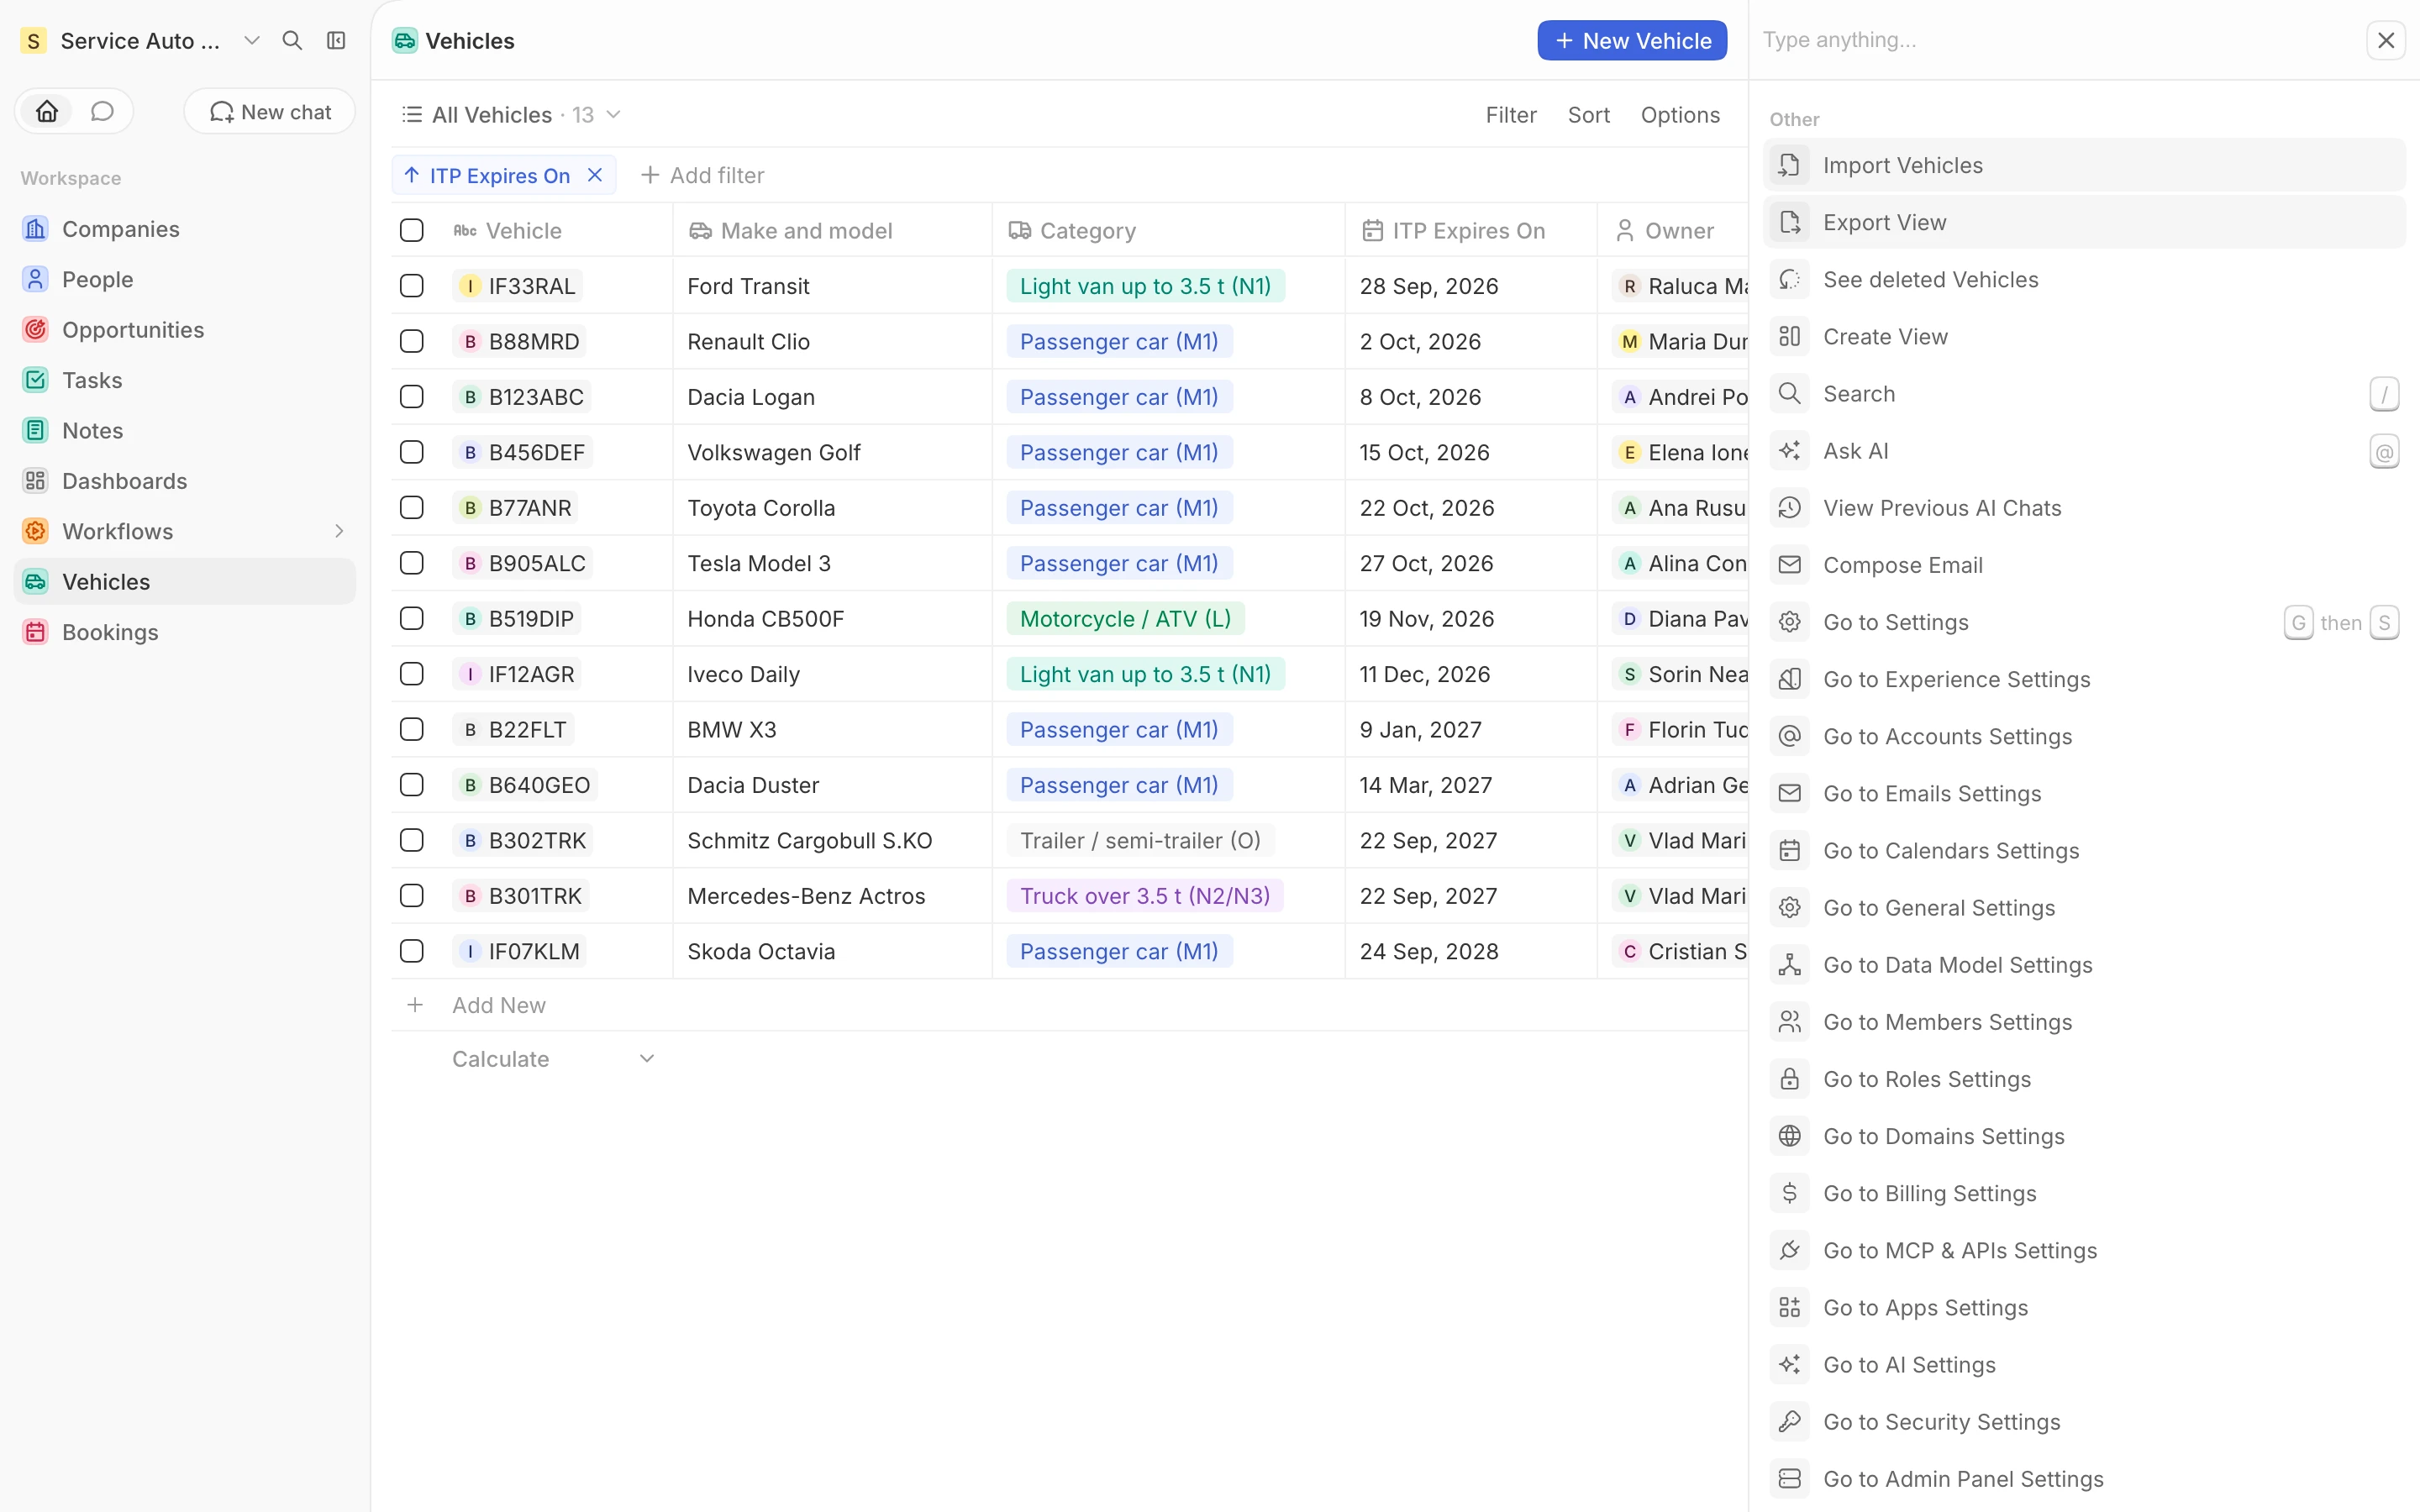Open View Previous AI Chats
The width and height of the screenshot is (2420, 1512).
2084,508
